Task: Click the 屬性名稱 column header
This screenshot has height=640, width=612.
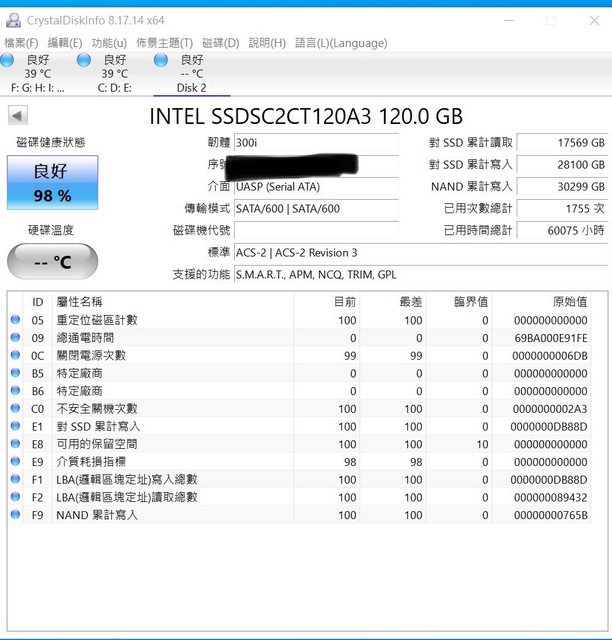Action: [x=80, y=301]
